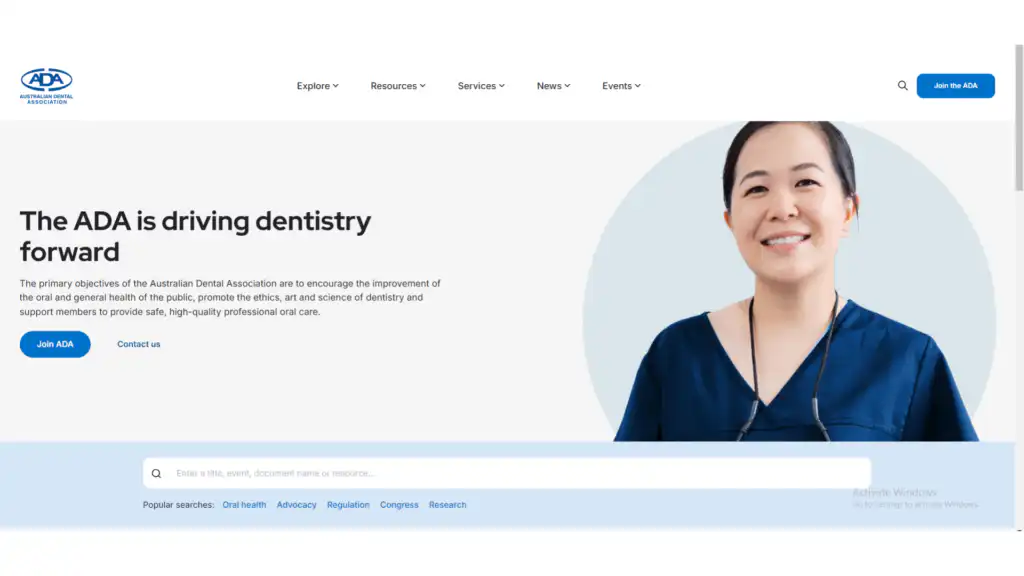
Task: Pick the 'Research' popular search link
Action: coord(447,505)
